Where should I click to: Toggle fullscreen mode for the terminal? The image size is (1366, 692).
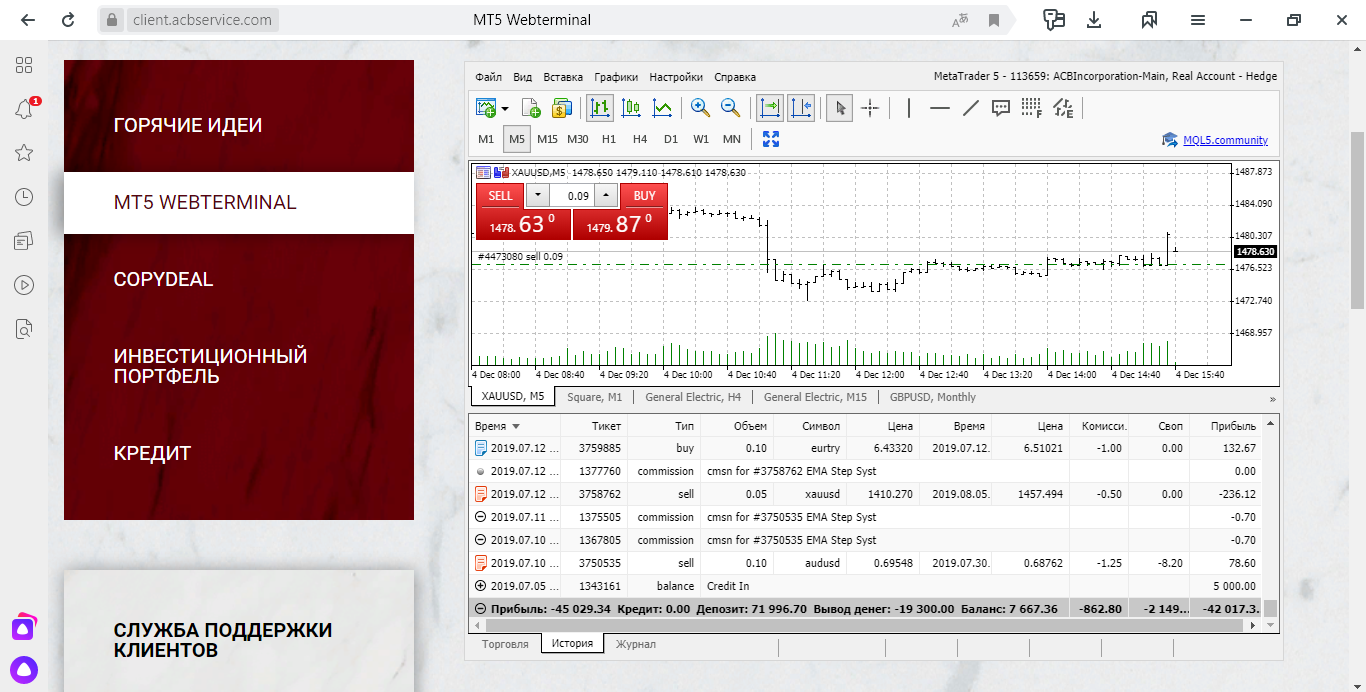coord(771,139)
